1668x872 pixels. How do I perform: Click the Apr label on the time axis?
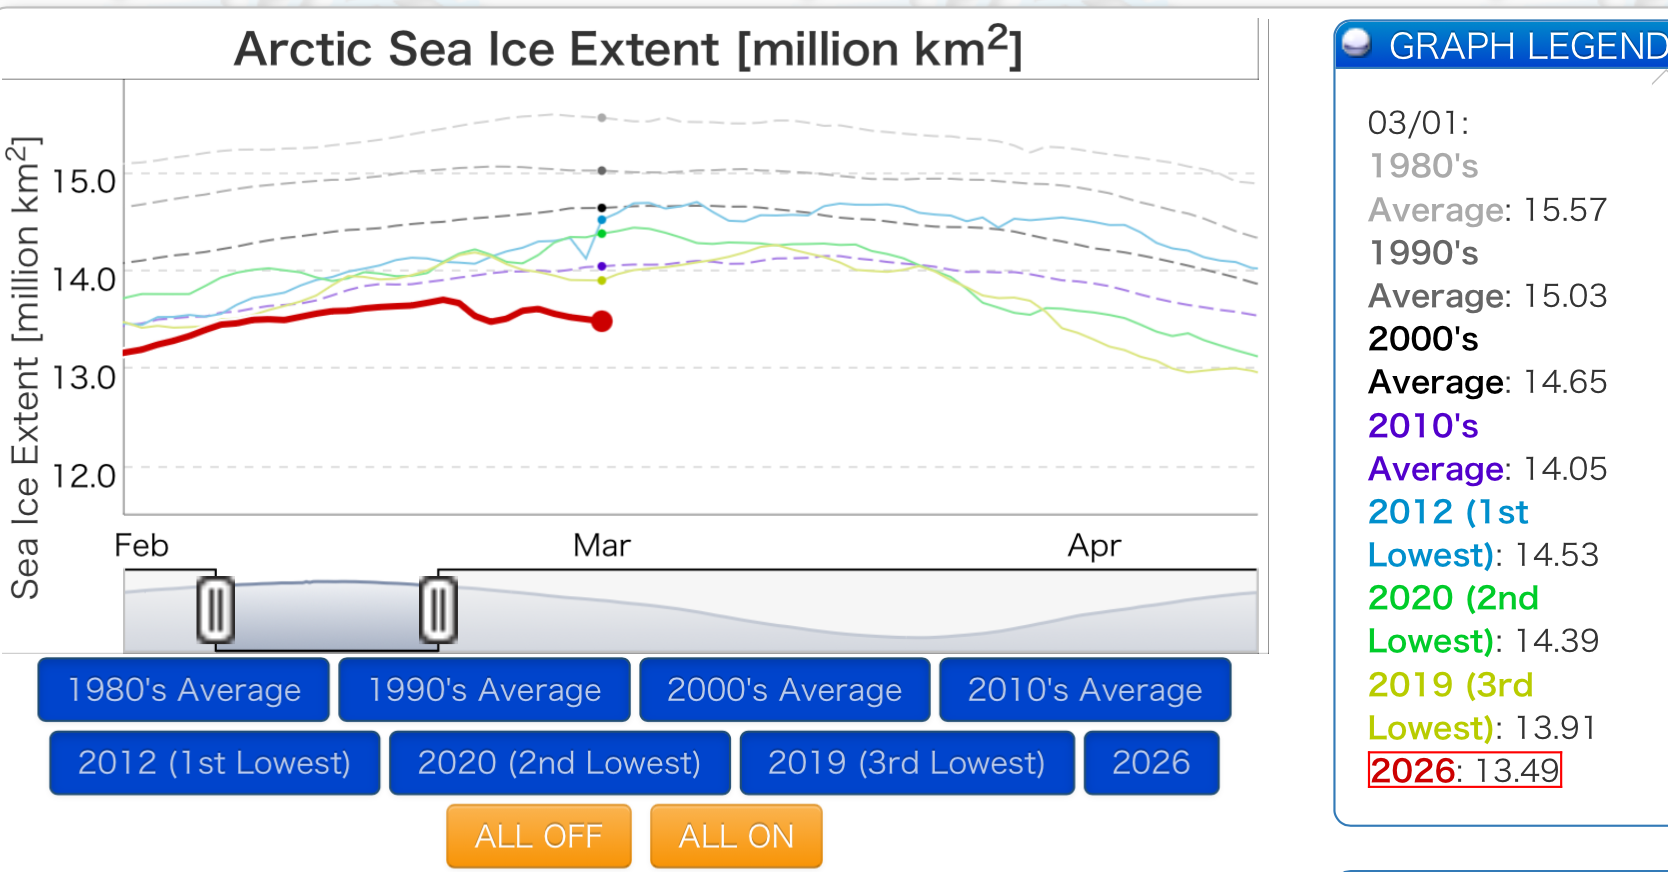click(1094, 546)
